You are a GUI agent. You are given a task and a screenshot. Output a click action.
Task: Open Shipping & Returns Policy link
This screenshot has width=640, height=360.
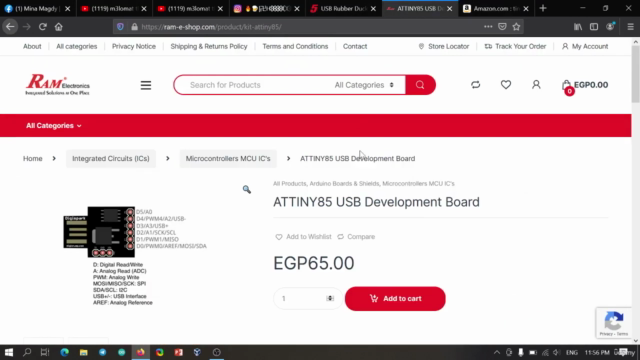(209, 47)
